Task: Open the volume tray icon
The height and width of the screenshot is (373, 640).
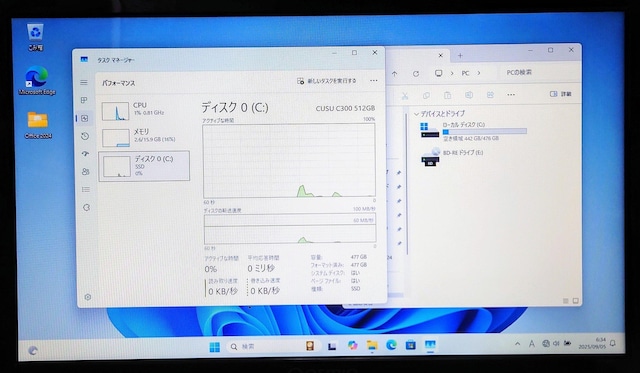Action: [x=556, y=344]
